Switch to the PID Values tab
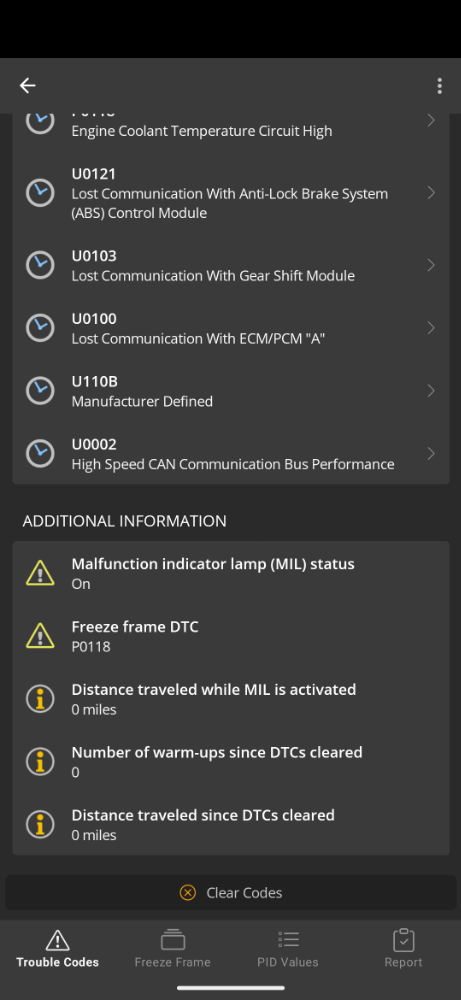The width and height of the screenshot is (461, 1000). tap(288, 948)
